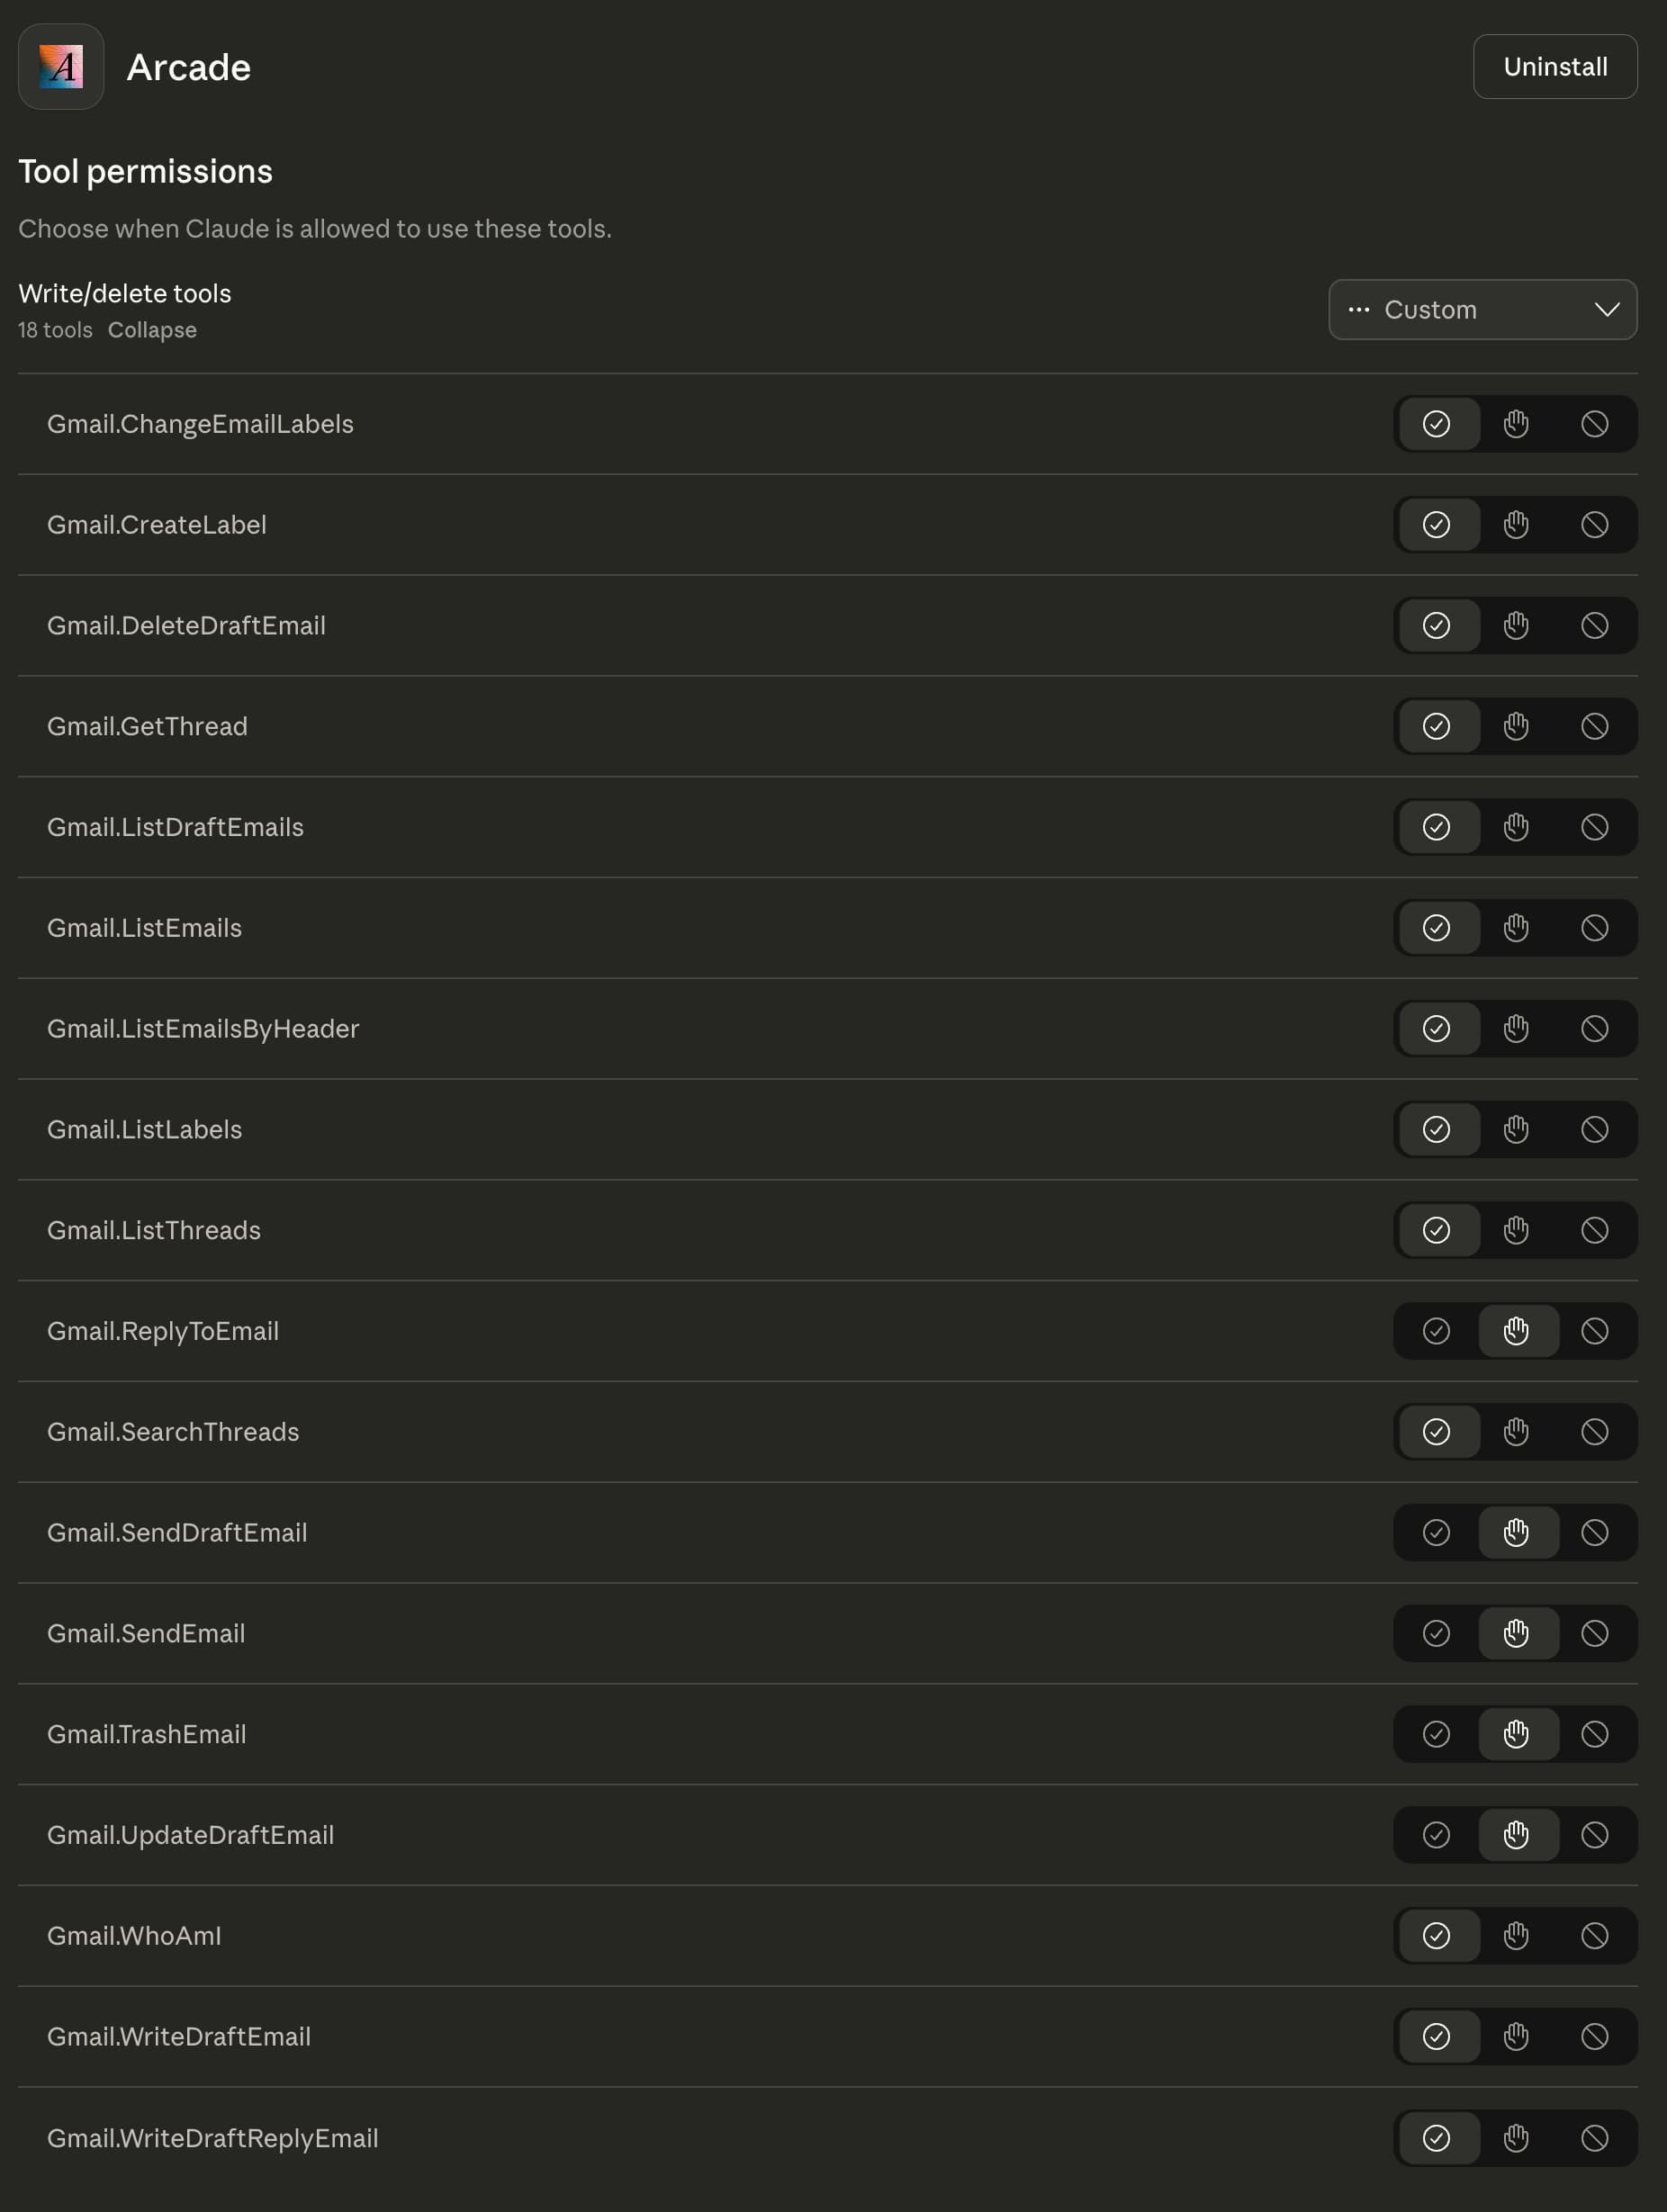Set Gmail.ListLabels to ask via hand icon
This screenshot has width=1667, height=2212.
tap(1516, 1129)
